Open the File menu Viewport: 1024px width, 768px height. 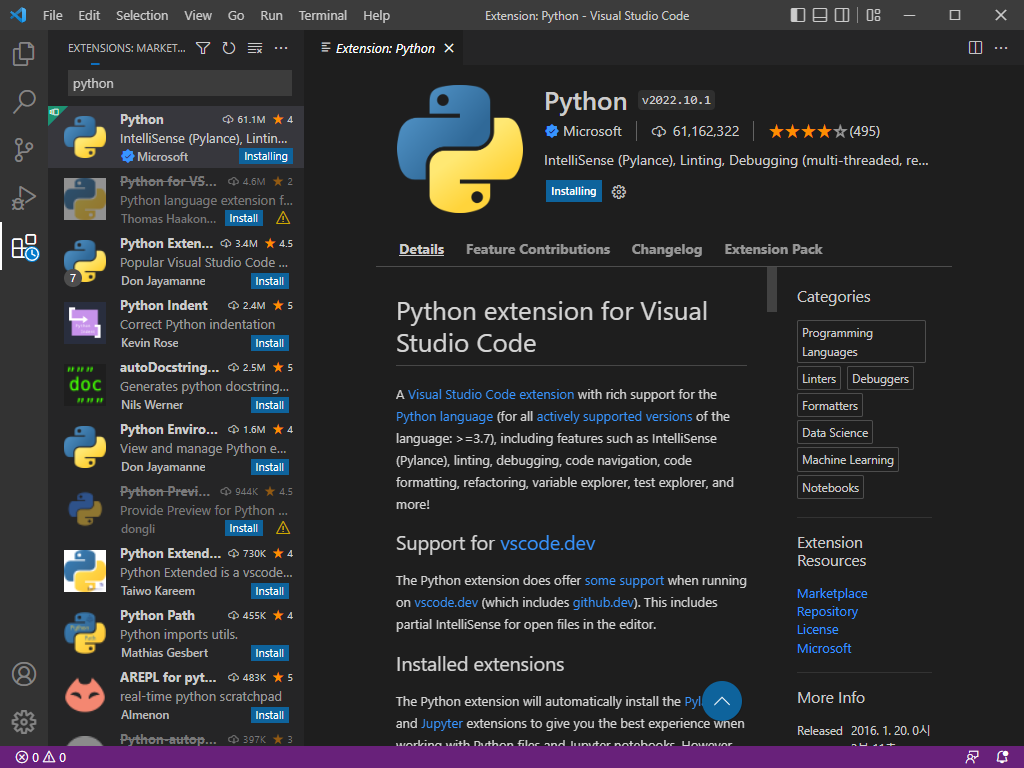tap(52, 15)
